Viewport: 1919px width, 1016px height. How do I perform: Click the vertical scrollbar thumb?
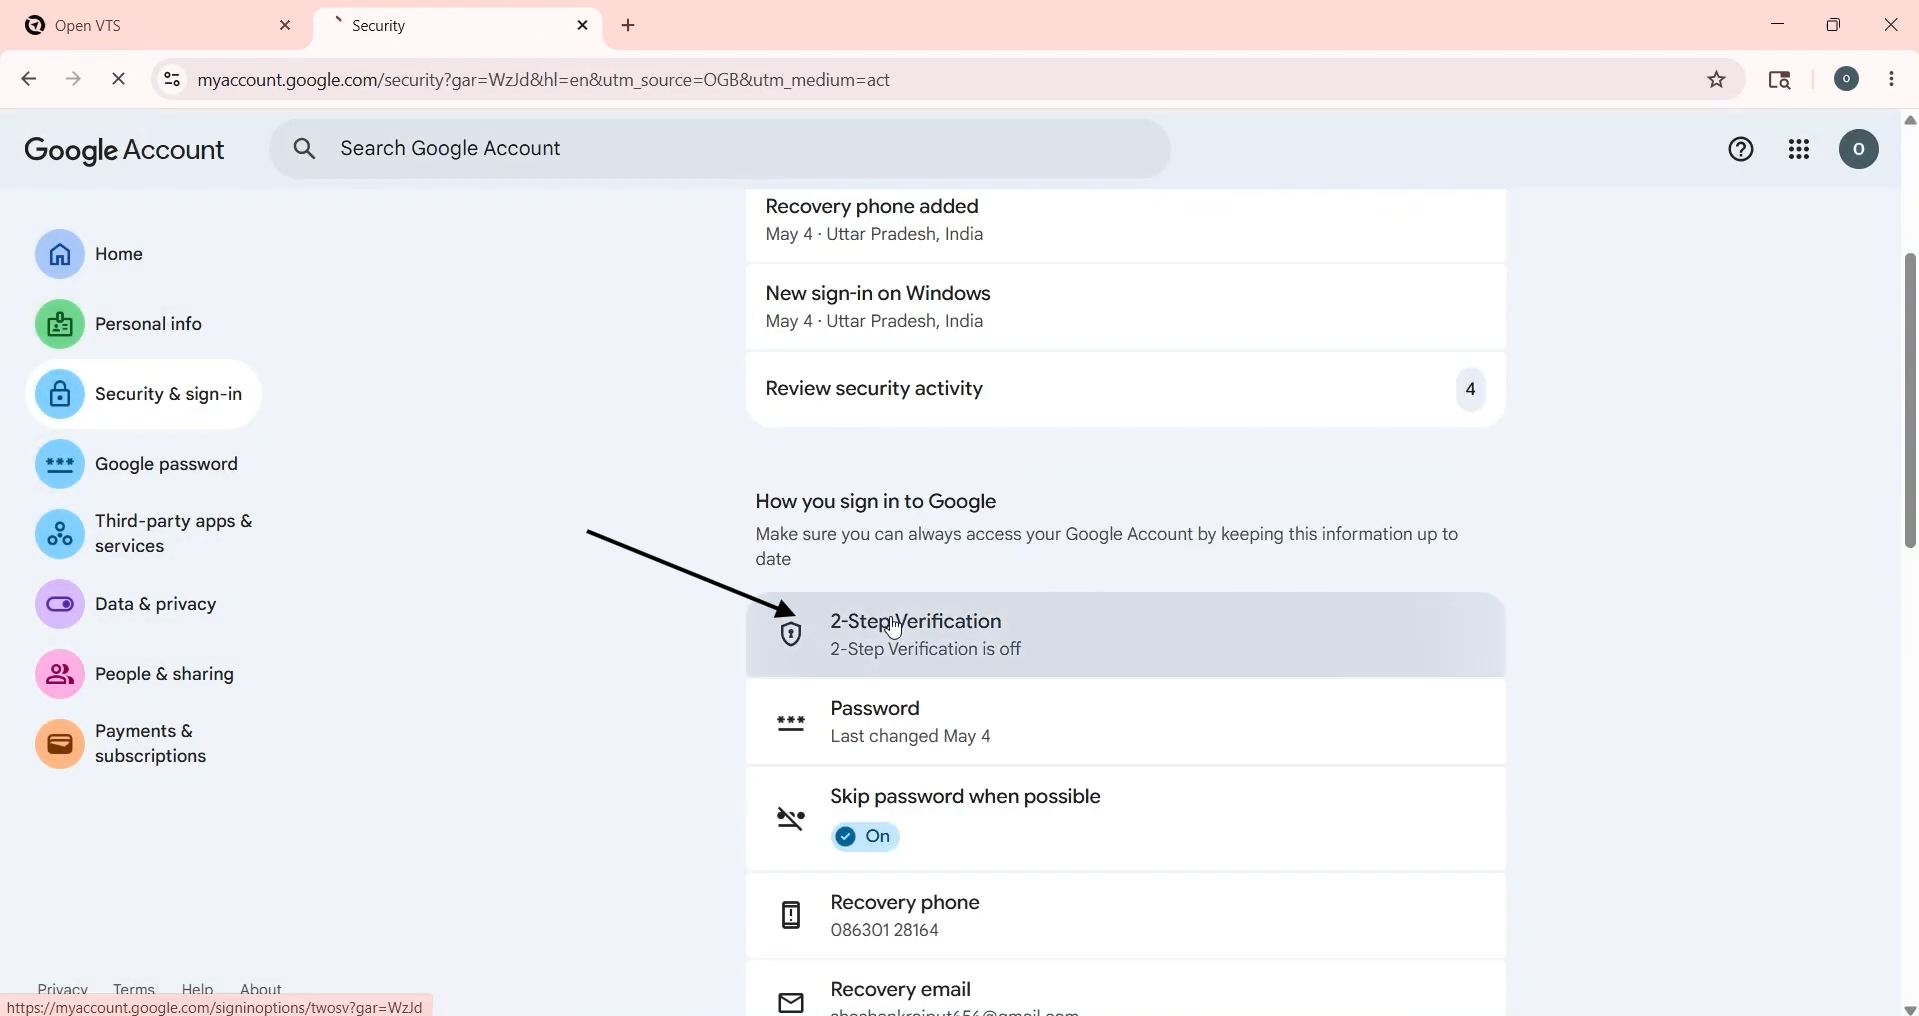[1910, 400]
